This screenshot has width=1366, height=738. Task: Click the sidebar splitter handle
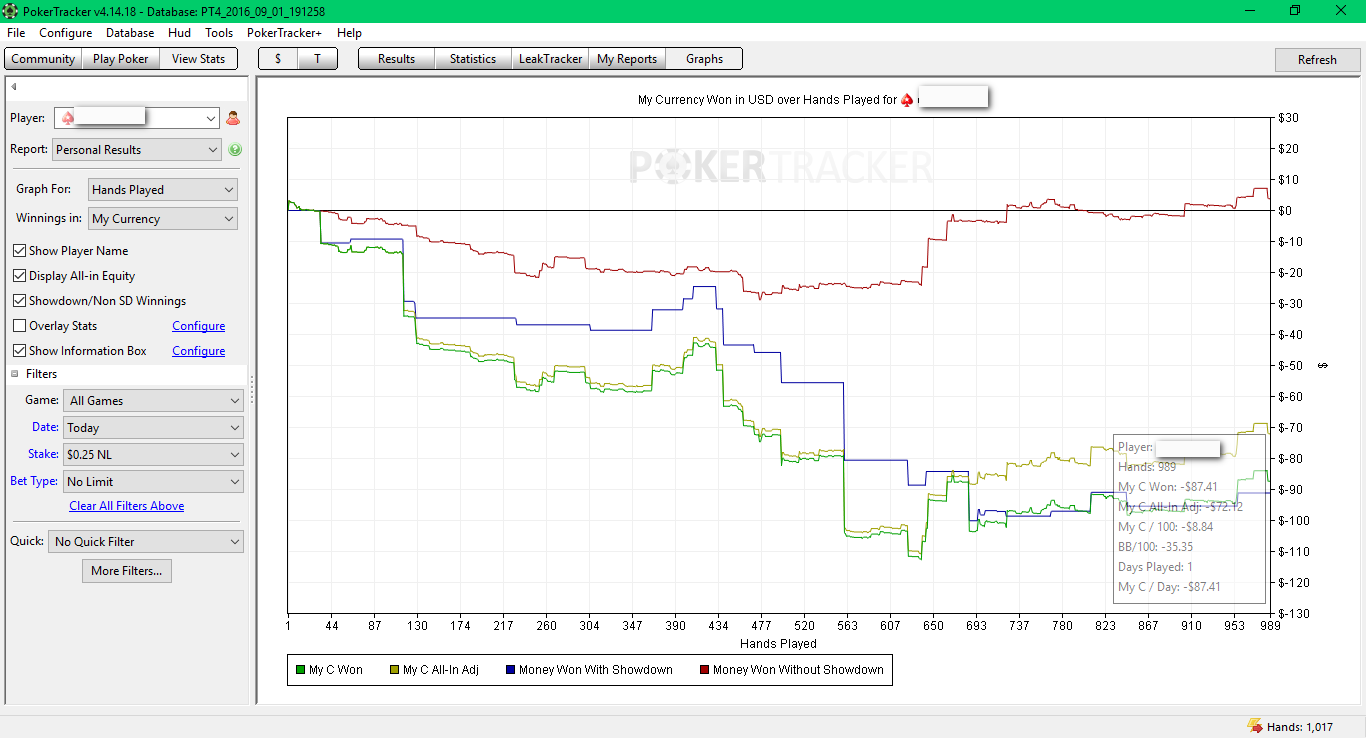[251, 390]
